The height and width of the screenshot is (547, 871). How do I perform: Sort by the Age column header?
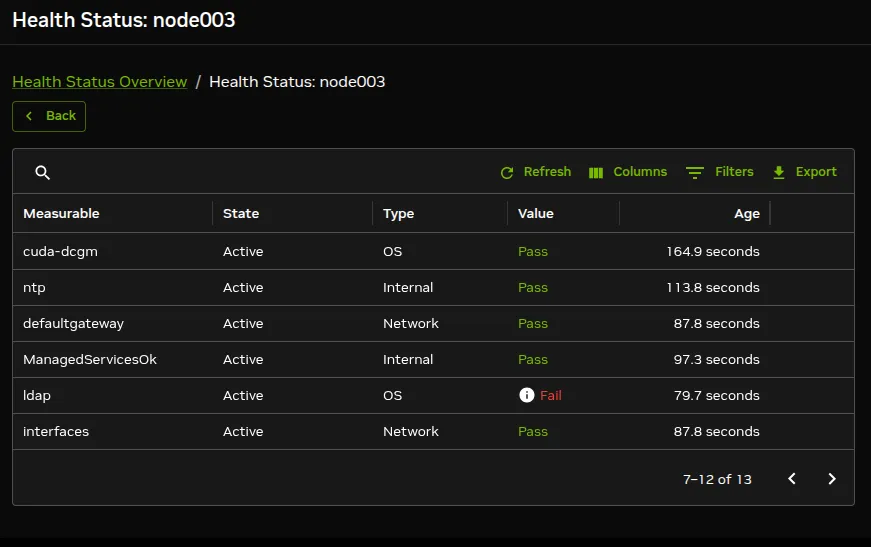[x=747, y=214]
